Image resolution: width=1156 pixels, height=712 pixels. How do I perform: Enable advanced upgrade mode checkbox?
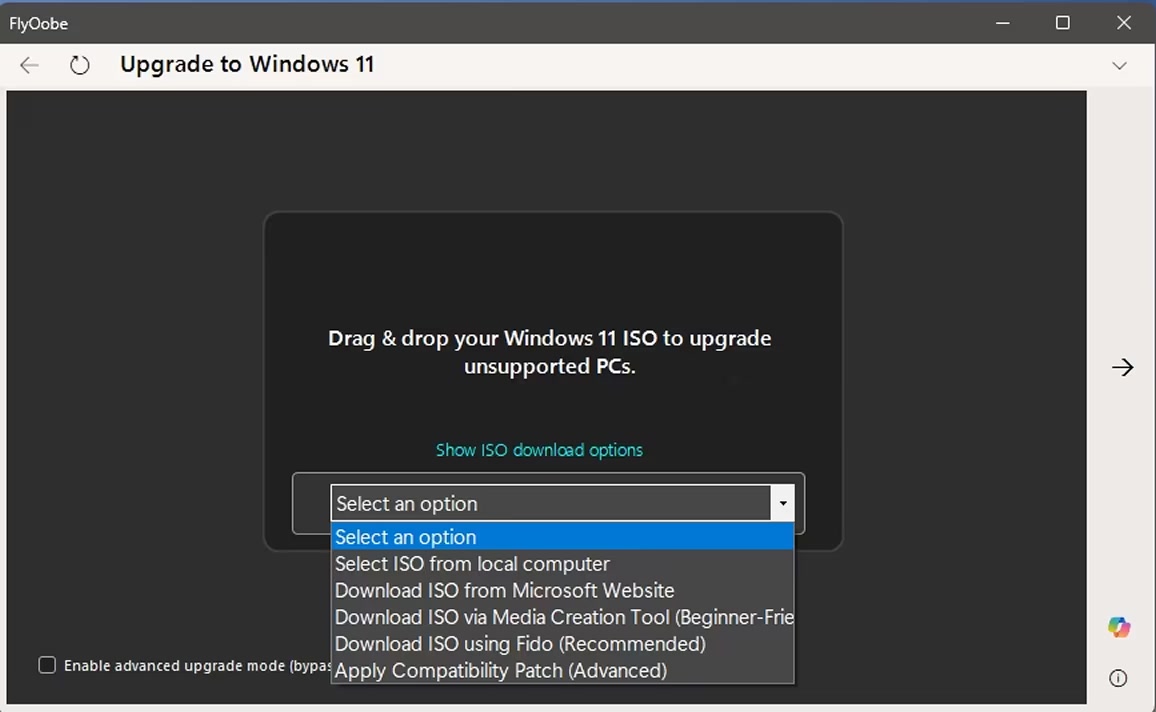coord(47,665)
